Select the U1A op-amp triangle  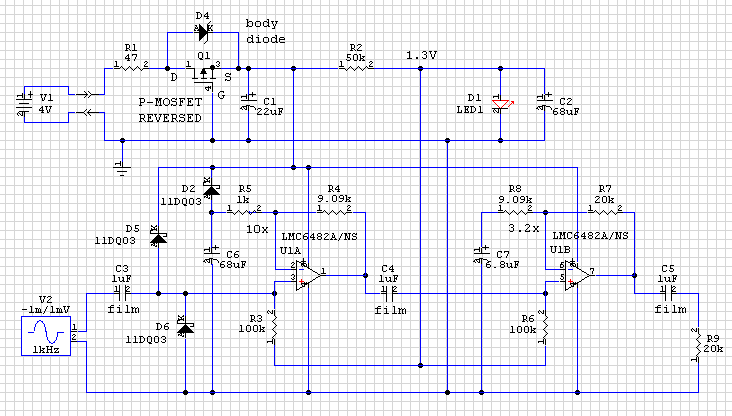click(x=308, y=275)
